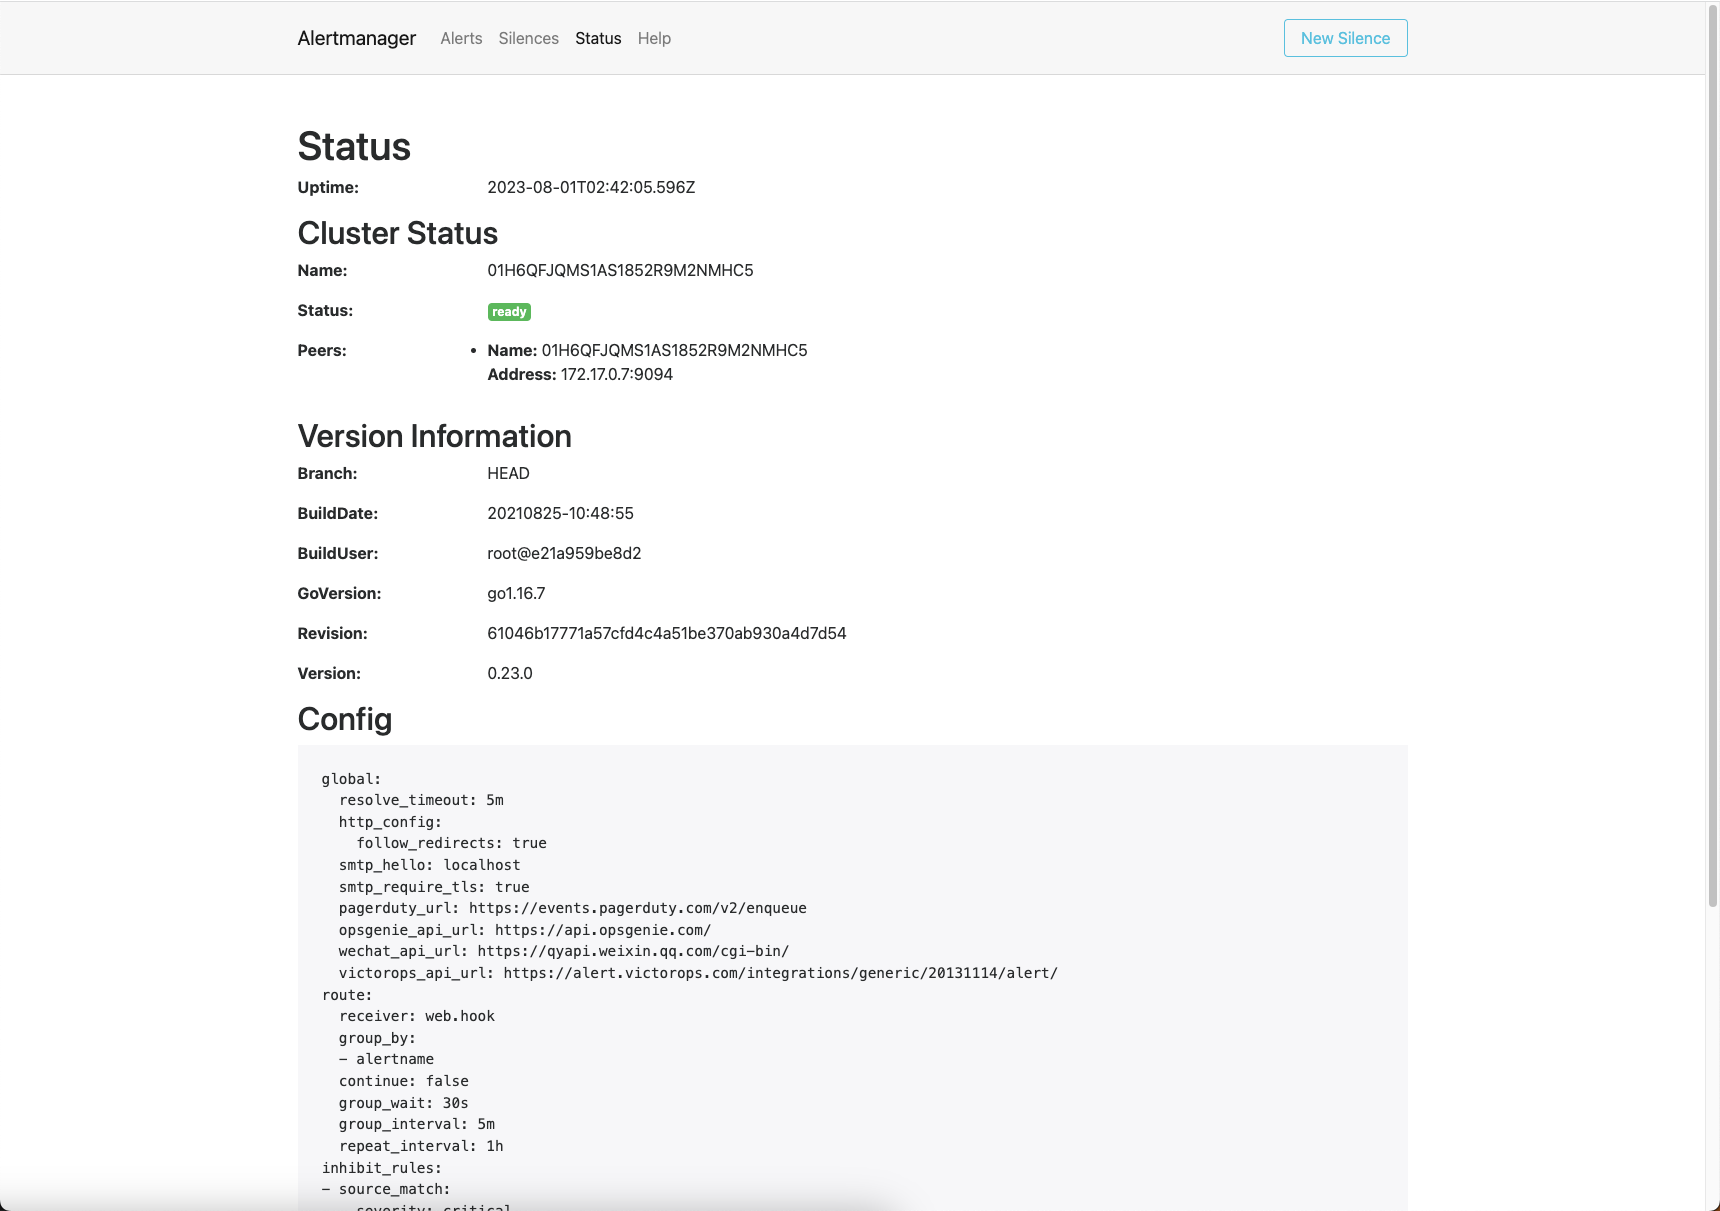The width and height of the screenshot is (1720, 1211).
Task: Click the Cluster Status heading
Action: point(397,233)
